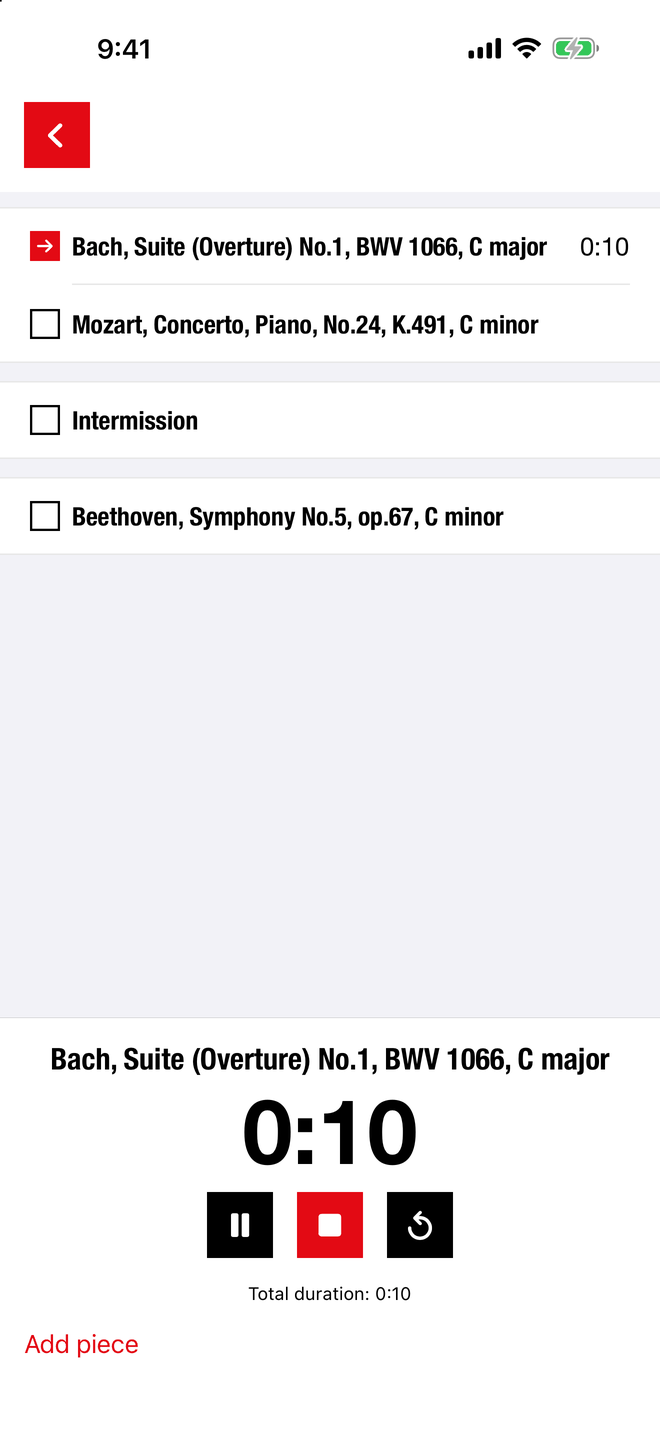Tap the battery icon in status bar

(575, 48)
